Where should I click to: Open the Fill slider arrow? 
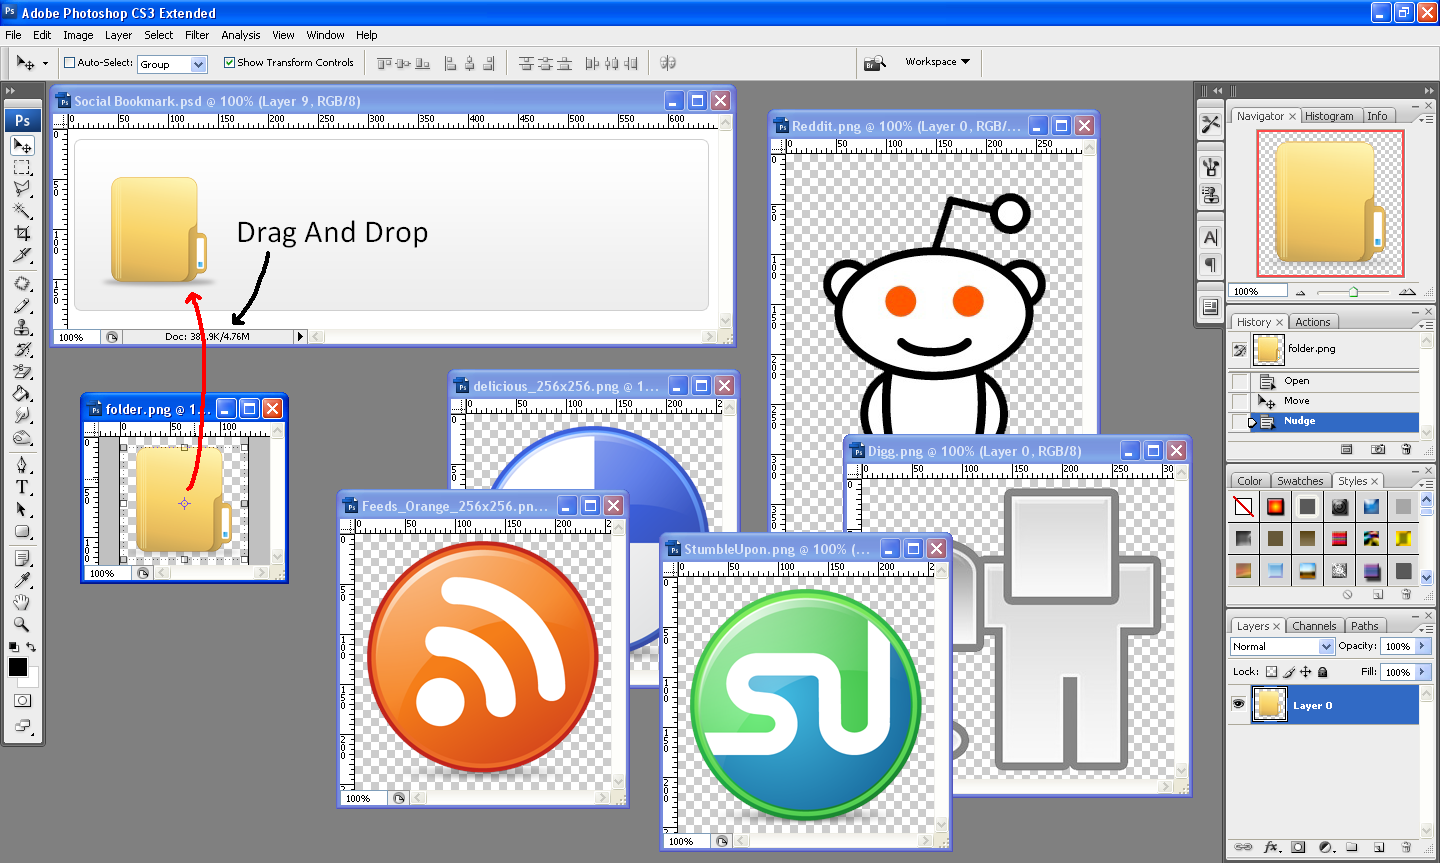(x=1423, y=672)
